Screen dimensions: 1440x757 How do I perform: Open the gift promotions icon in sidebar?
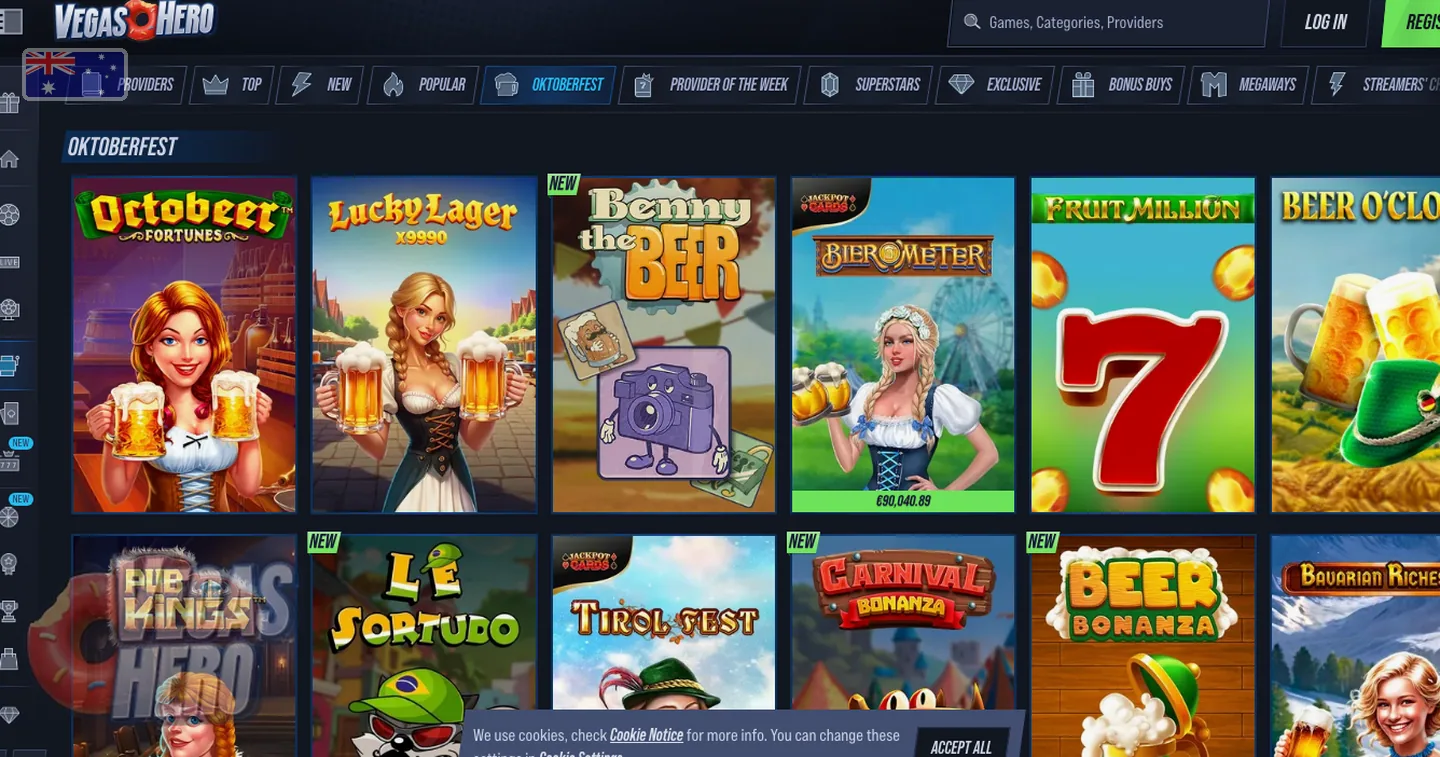tap(9, 103)
